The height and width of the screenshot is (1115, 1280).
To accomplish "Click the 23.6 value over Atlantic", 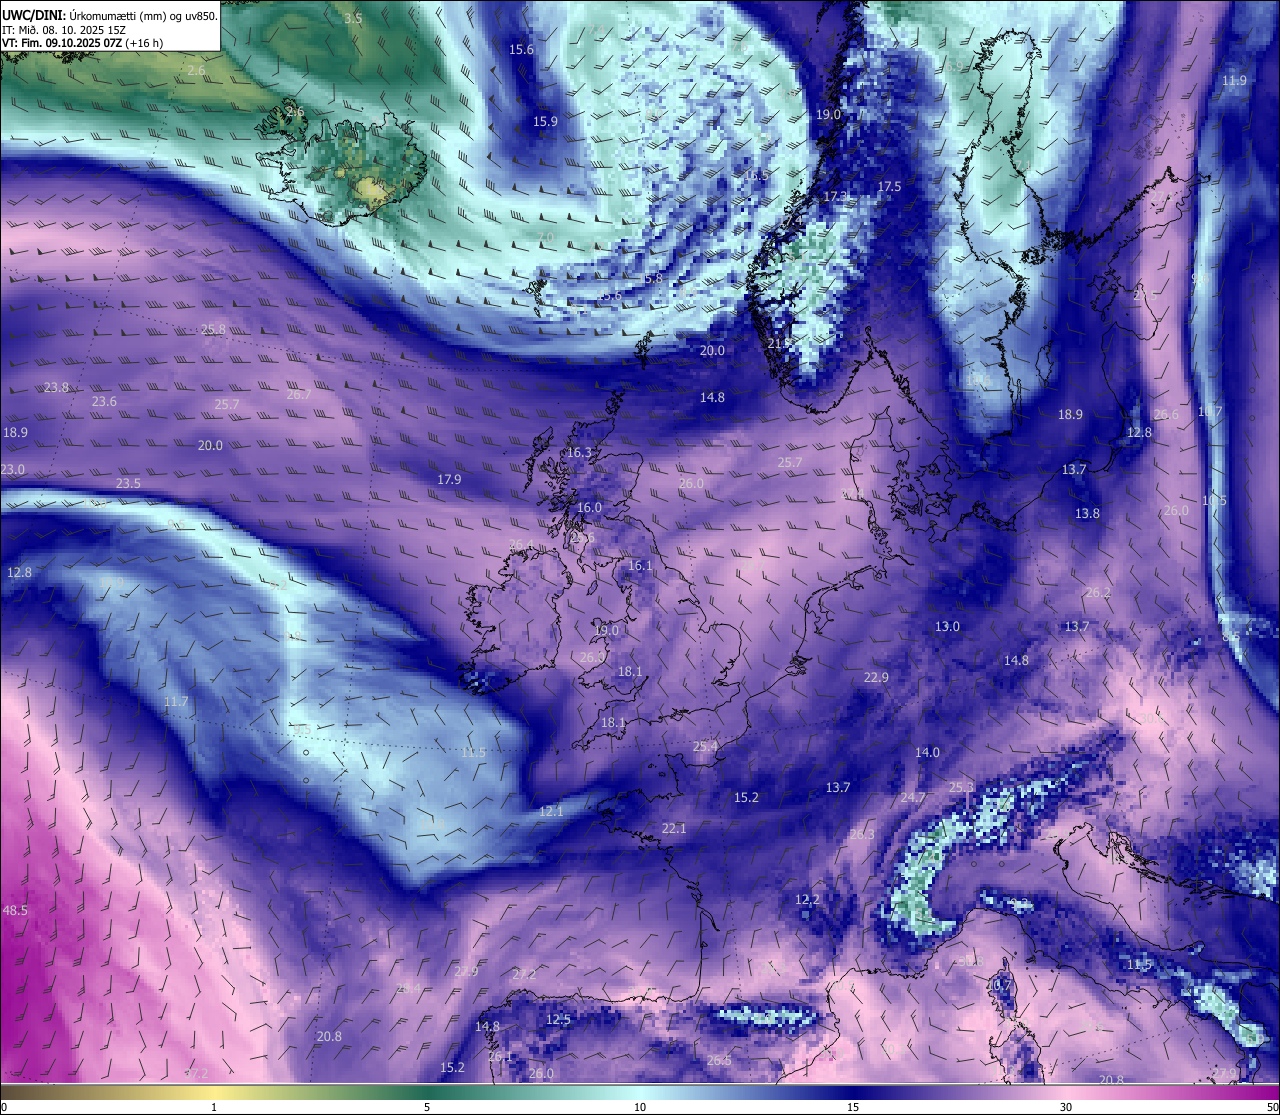I will click(104, 402).
